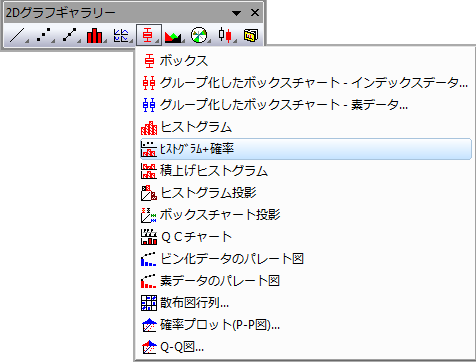Expand the Line plot icon's corner arrow
This screenshot has width=476, height=362.
[x=27, y=41]
